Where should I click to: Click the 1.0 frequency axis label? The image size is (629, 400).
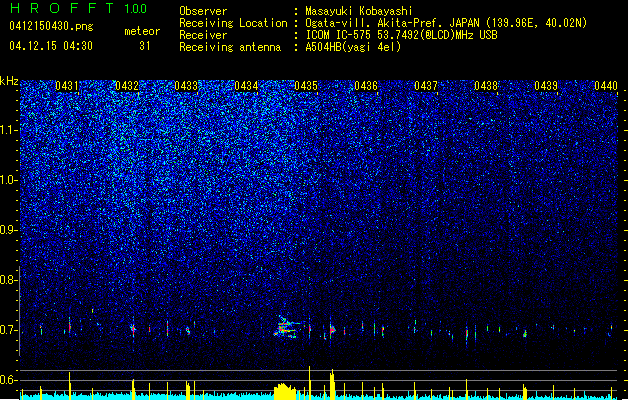point(9,180)
